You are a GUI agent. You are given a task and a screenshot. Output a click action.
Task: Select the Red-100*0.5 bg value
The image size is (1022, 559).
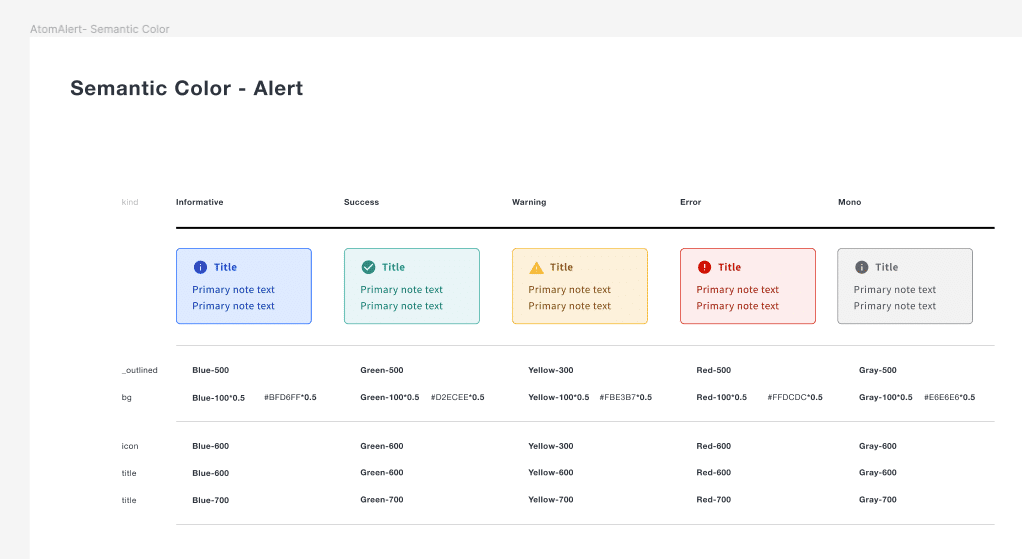coord(722,397)
